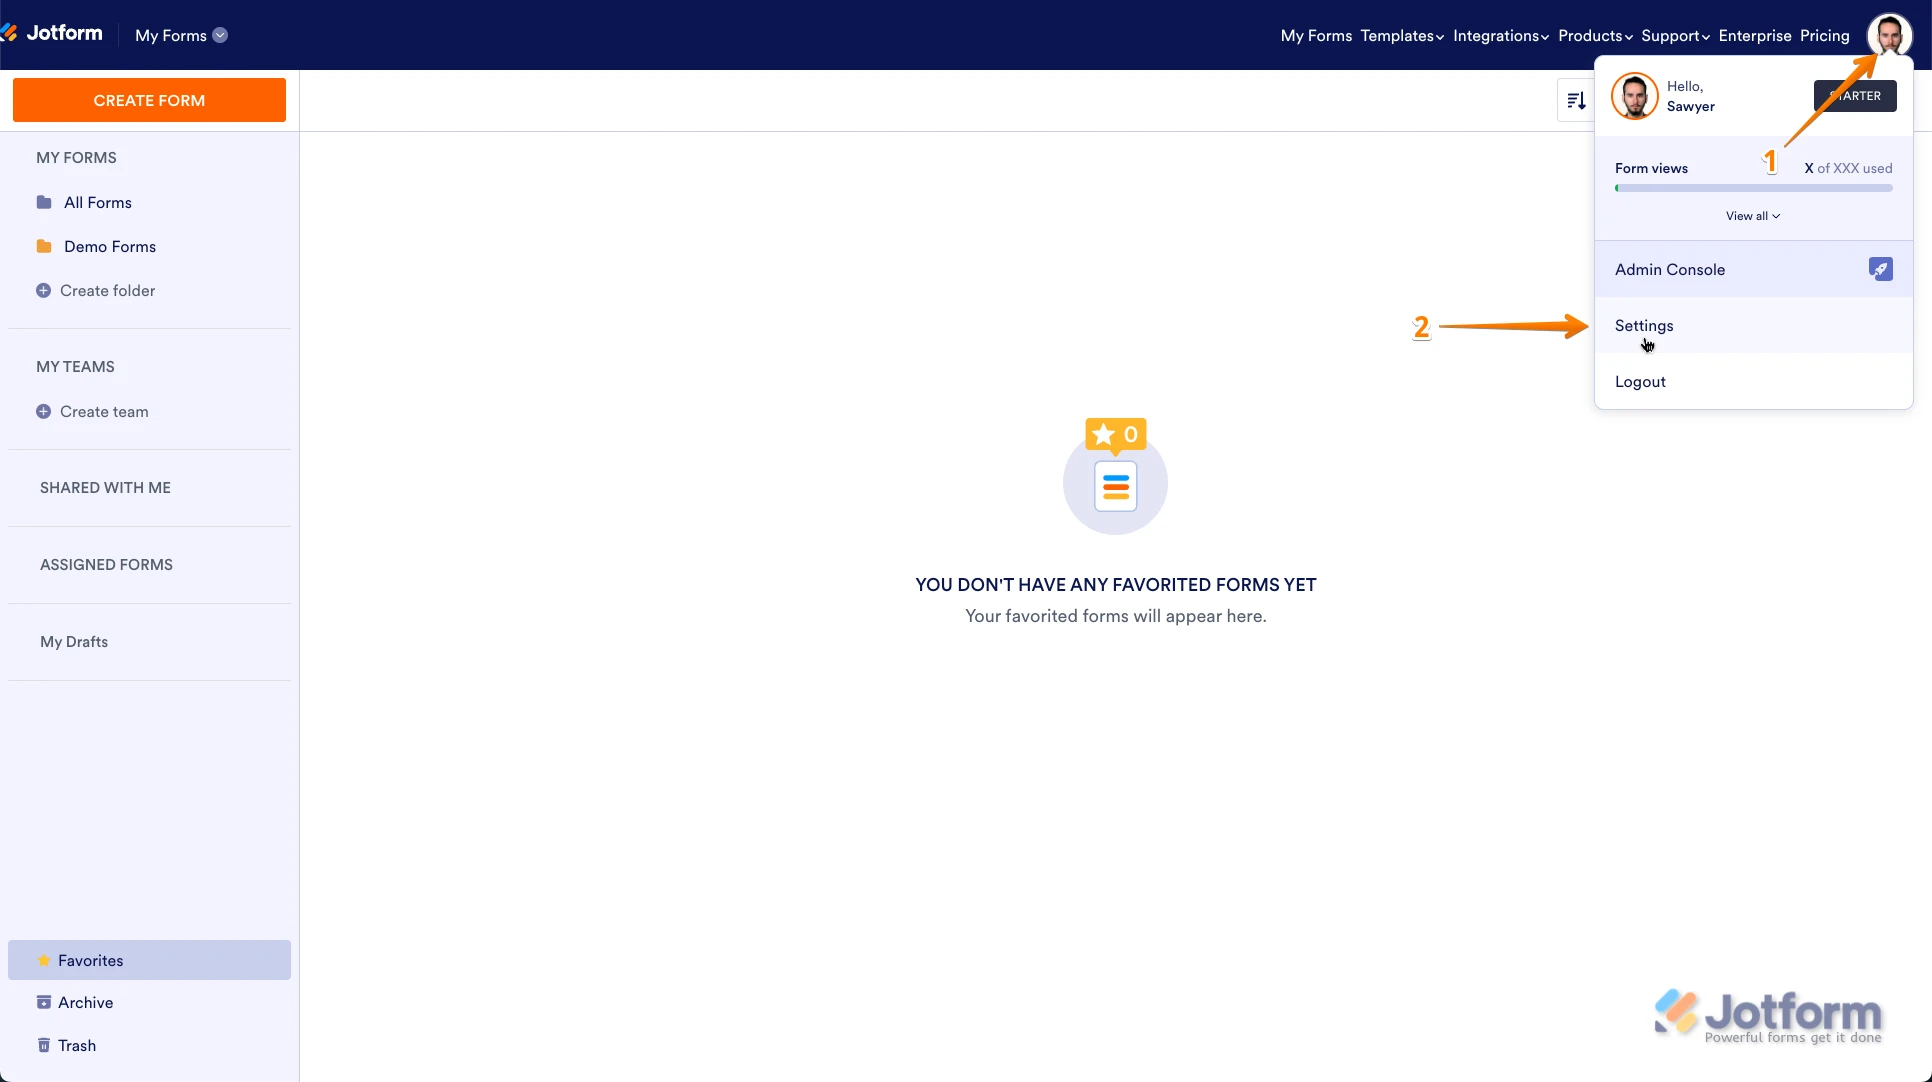Click the Trash bin icon in sidebar
This screenshot has height=1082, width=1932.
click(x=44, y=1045)
